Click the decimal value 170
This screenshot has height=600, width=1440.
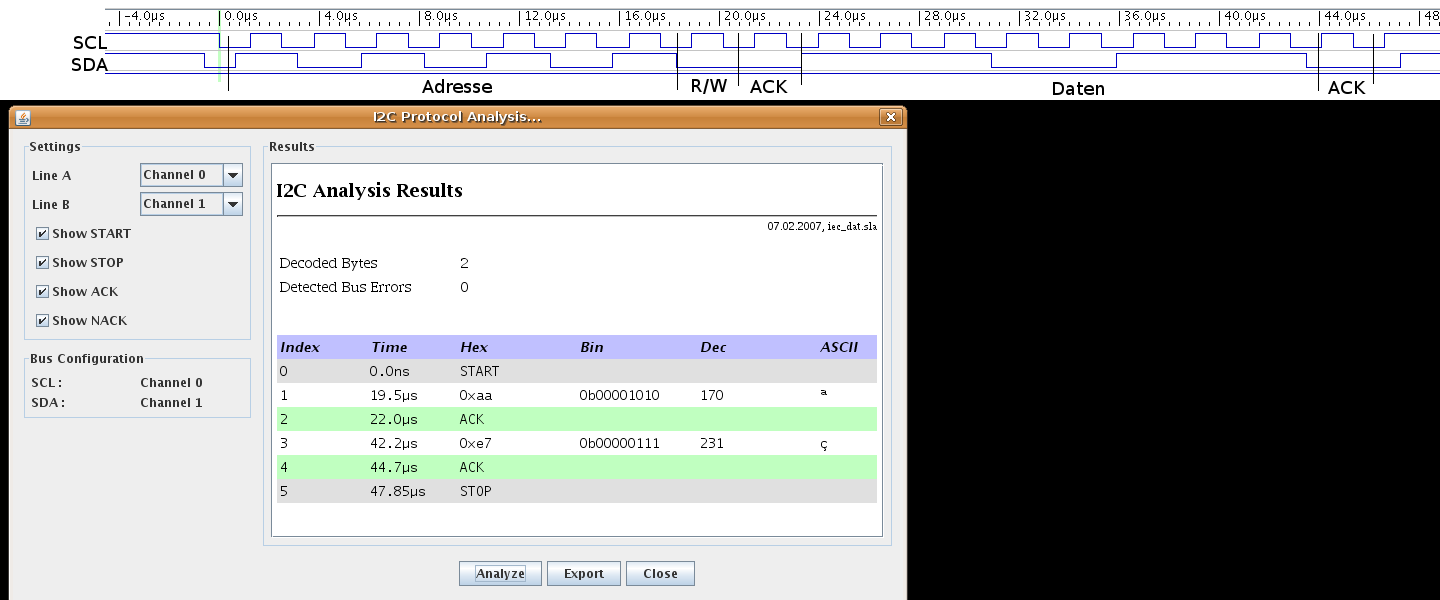coord(711,395)
